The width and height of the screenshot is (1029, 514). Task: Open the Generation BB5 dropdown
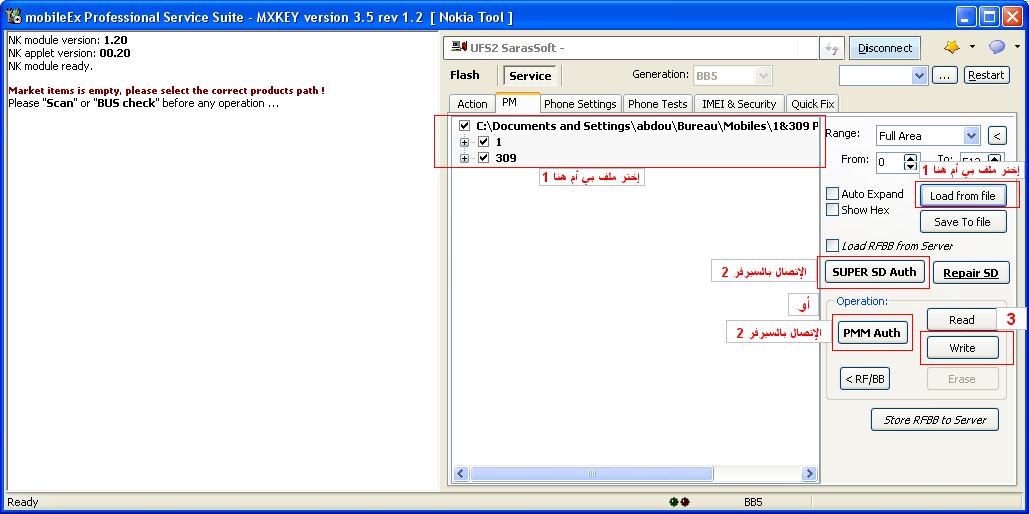[763, 75]
